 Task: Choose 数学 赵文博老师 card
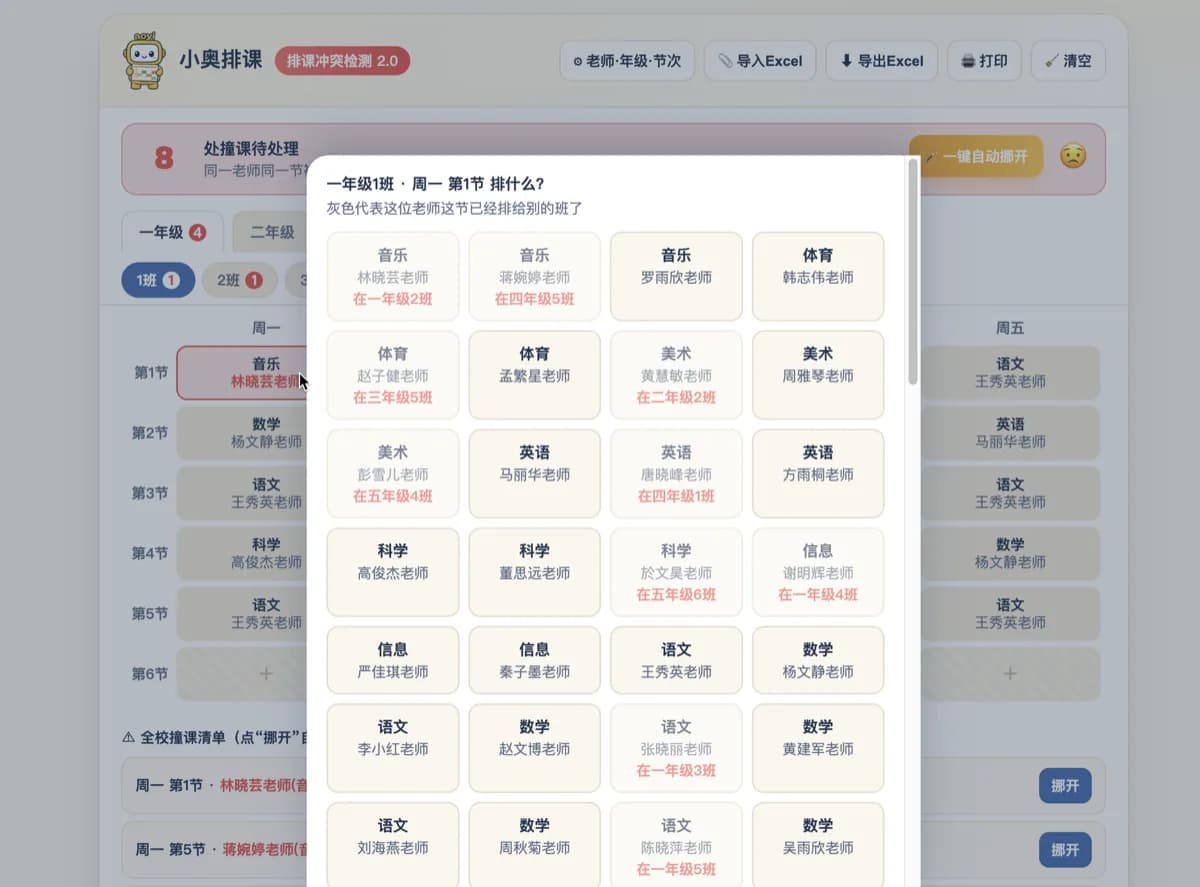(534, 748)
